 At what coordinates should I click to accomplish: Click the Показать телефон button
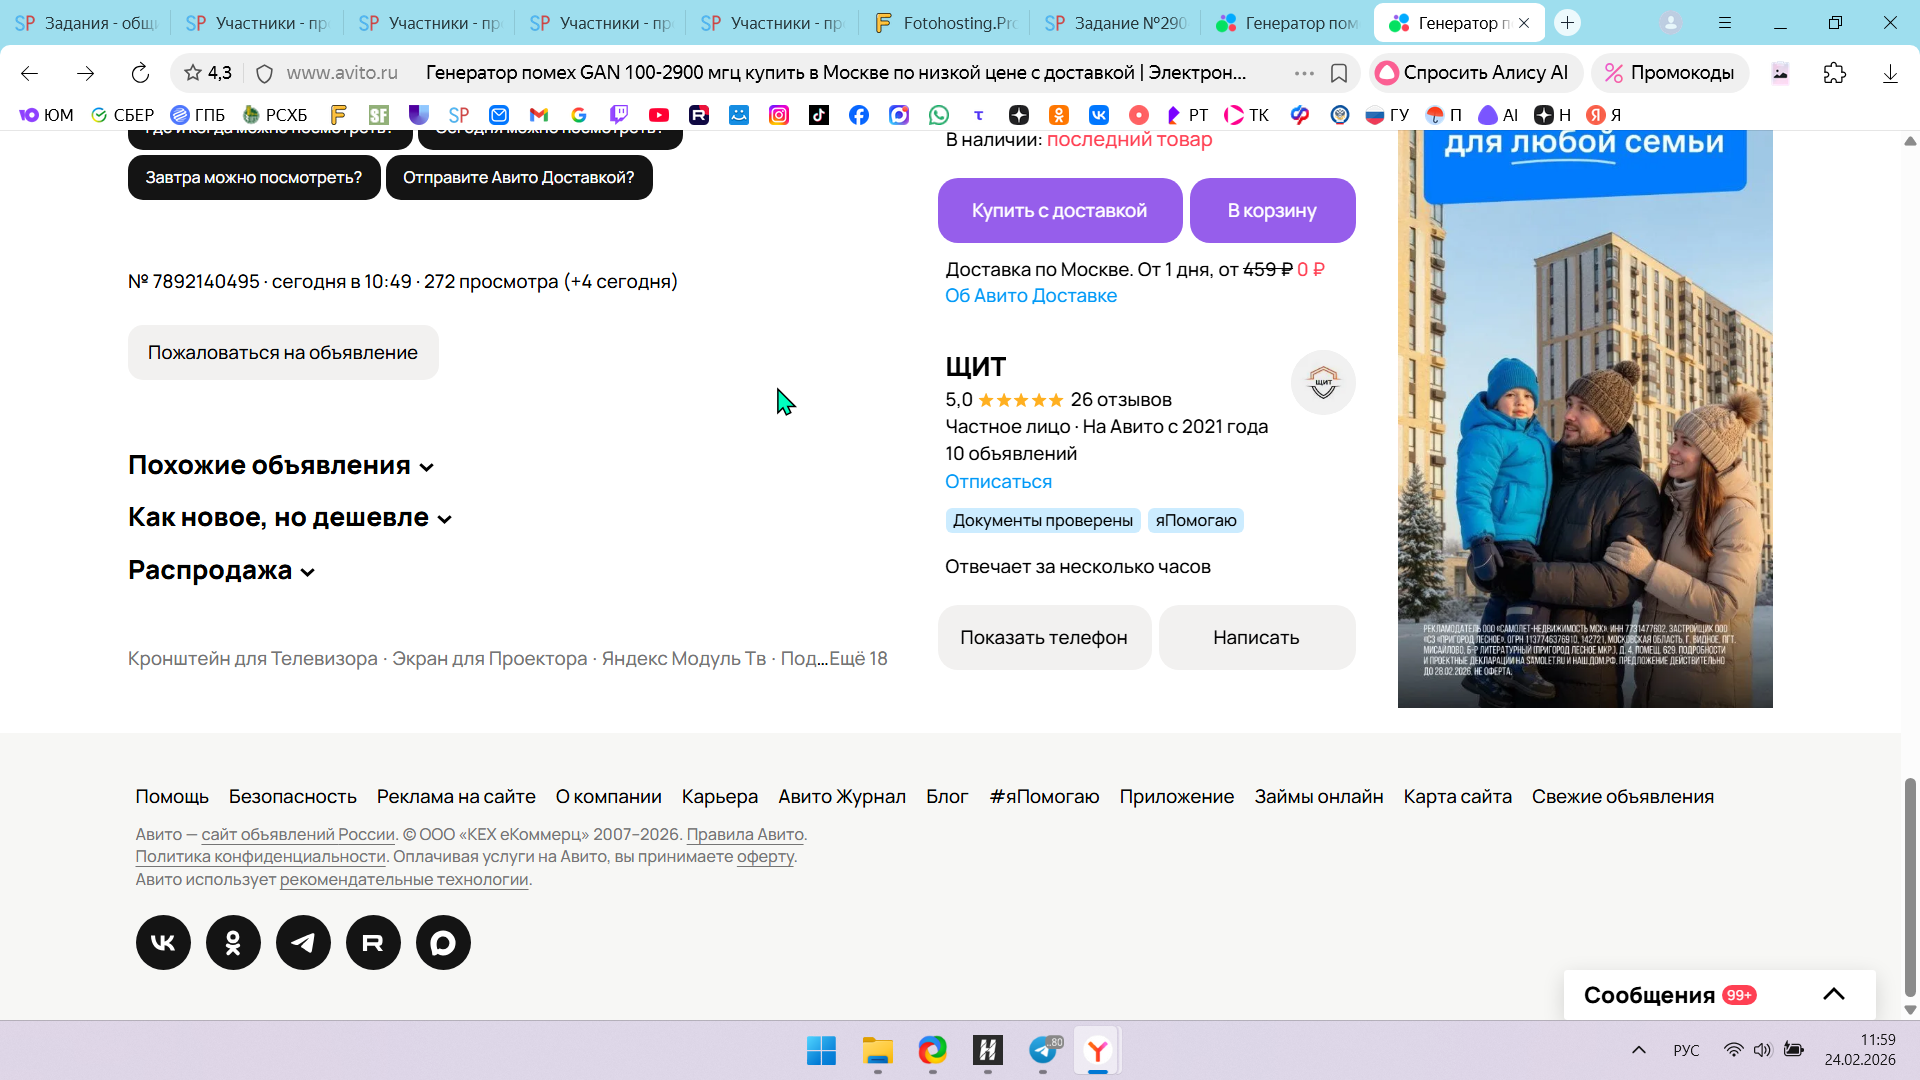pos(1043,637)
